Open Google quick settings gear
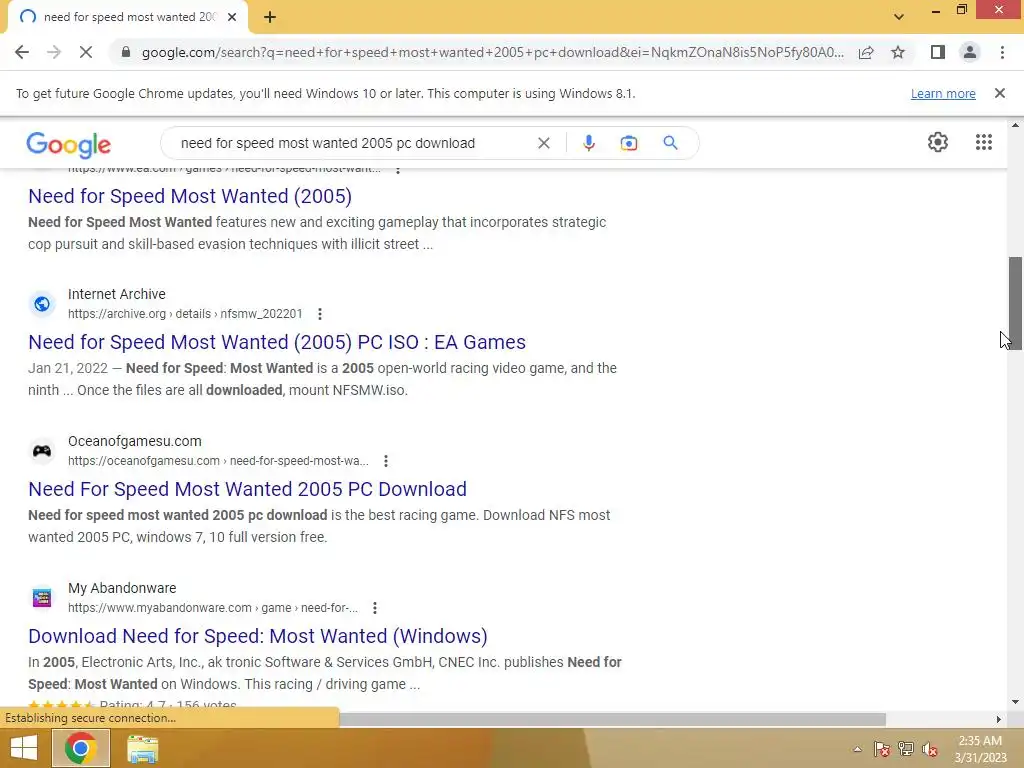 [x=938, y=142]
